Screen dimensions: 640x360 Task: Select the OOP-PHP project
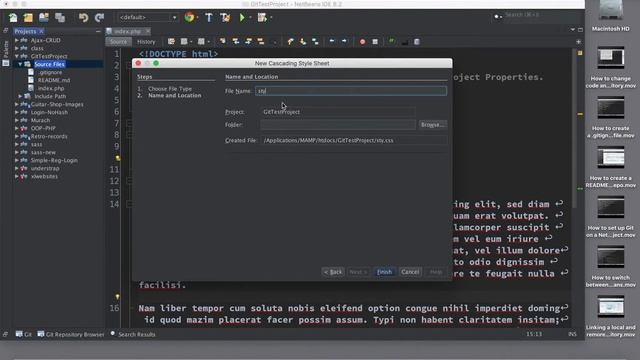(43, 128)
